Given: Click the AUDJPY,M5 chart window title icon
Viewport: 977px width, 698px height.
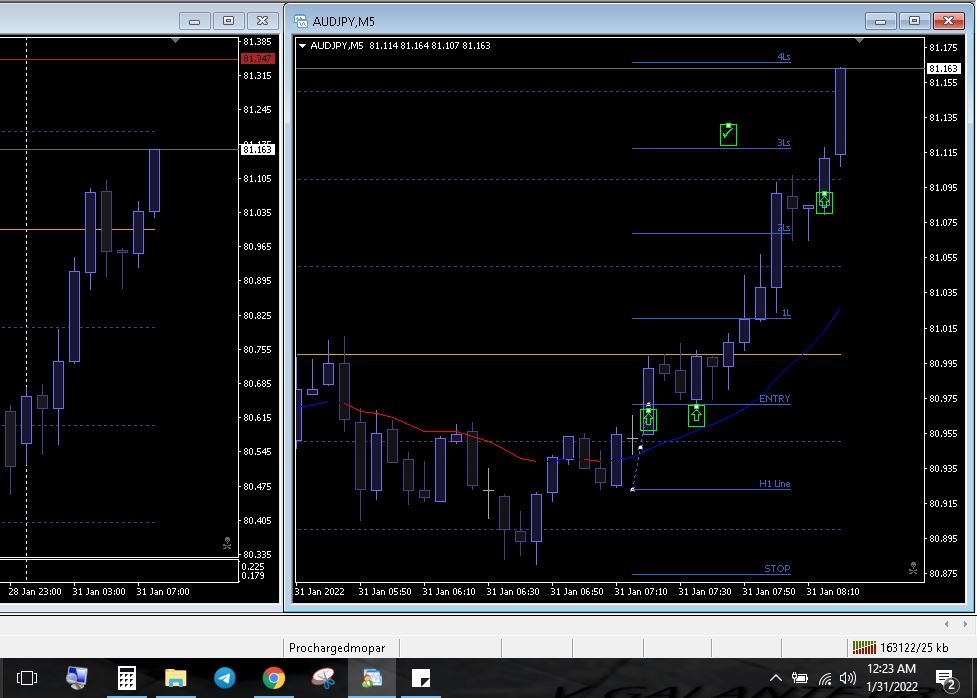Looking at the screenshot, I should point(300,21).
